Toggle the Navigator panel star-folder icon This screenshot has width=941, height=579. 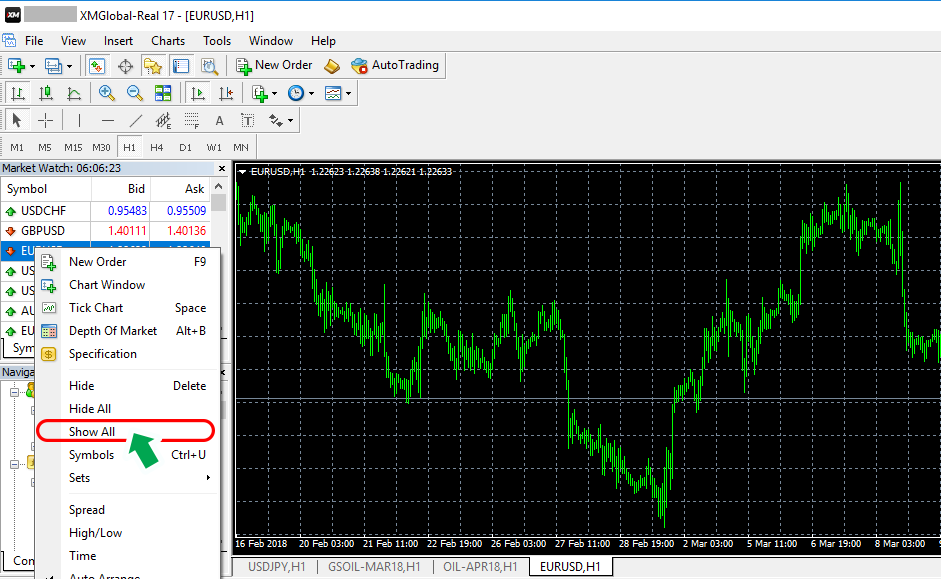152,65
